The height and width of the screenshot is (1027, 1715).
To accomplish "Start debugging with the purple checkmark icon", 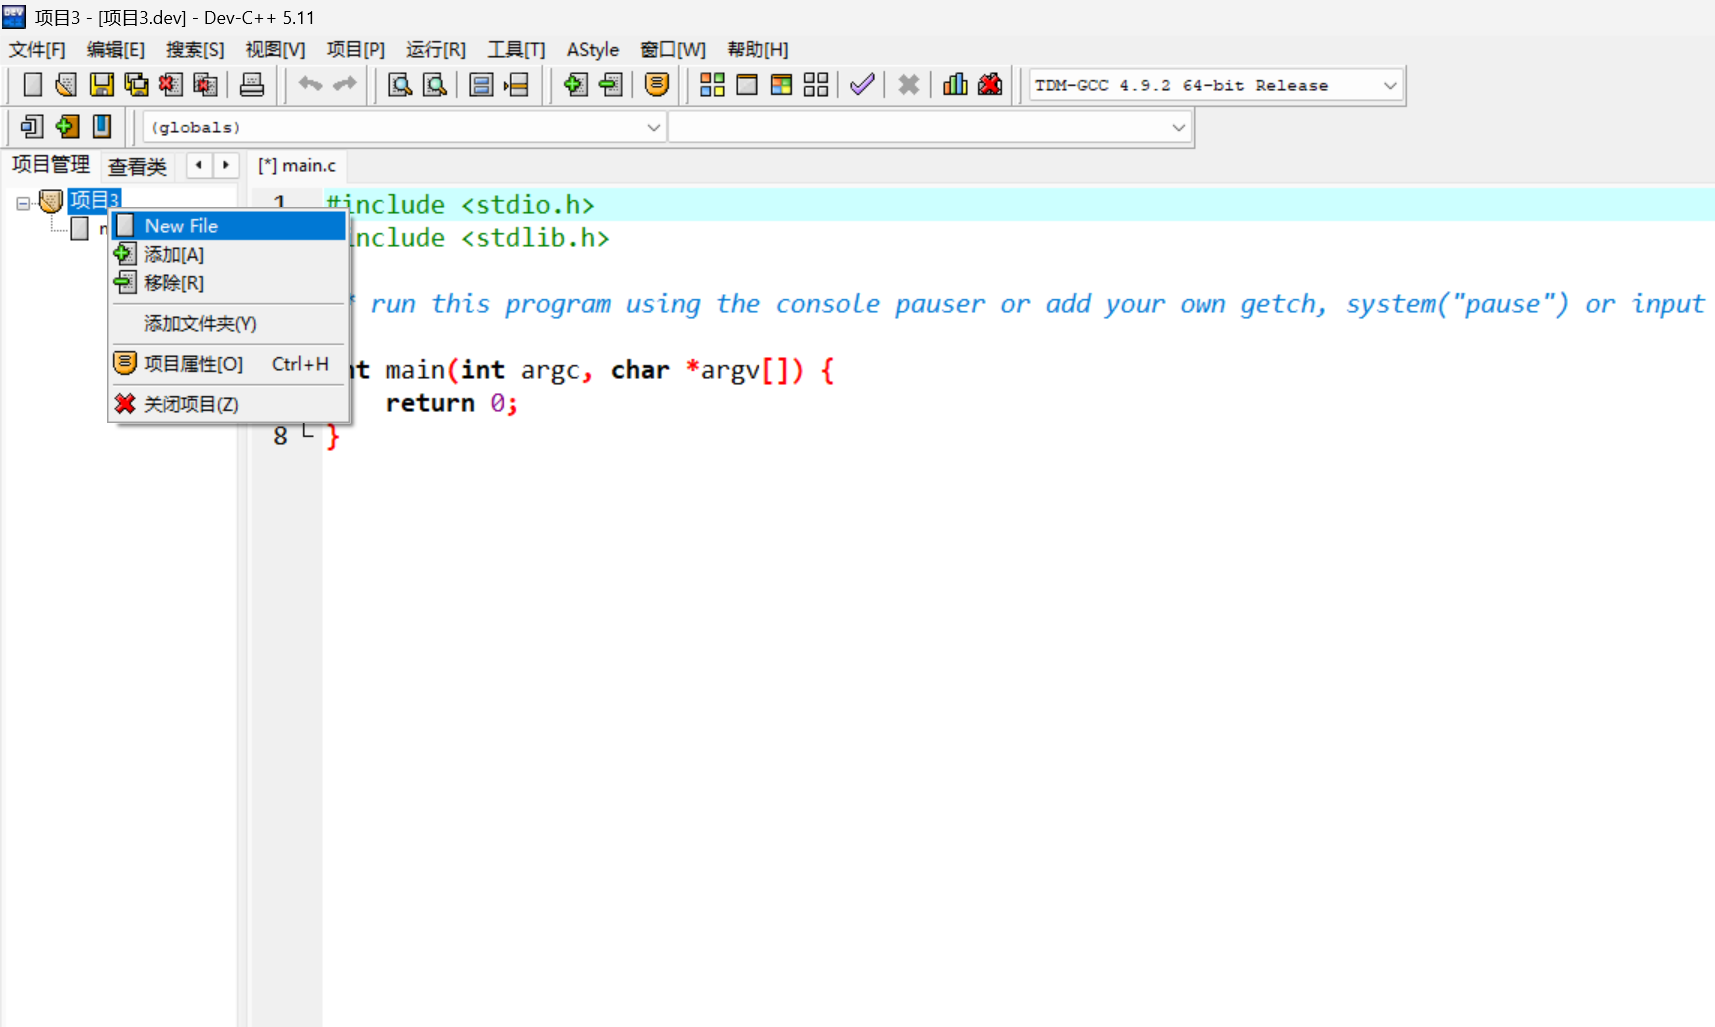I will point(862,85).
